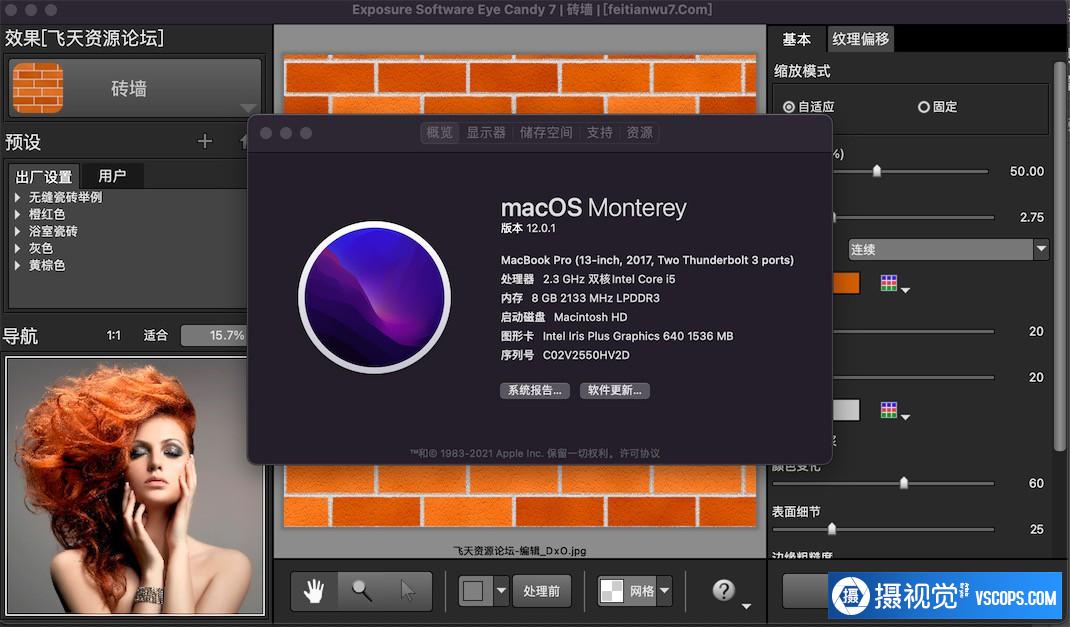Click the 版本 12.0.1 version text
Image resolution: width=1070 pixels, height=627 pixels.
click(x=528, y=228)
